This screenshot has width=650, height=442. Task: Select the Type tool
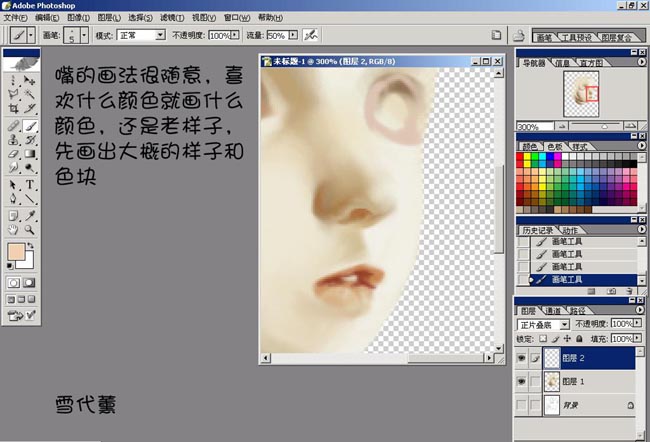click(x=30, y=185)
